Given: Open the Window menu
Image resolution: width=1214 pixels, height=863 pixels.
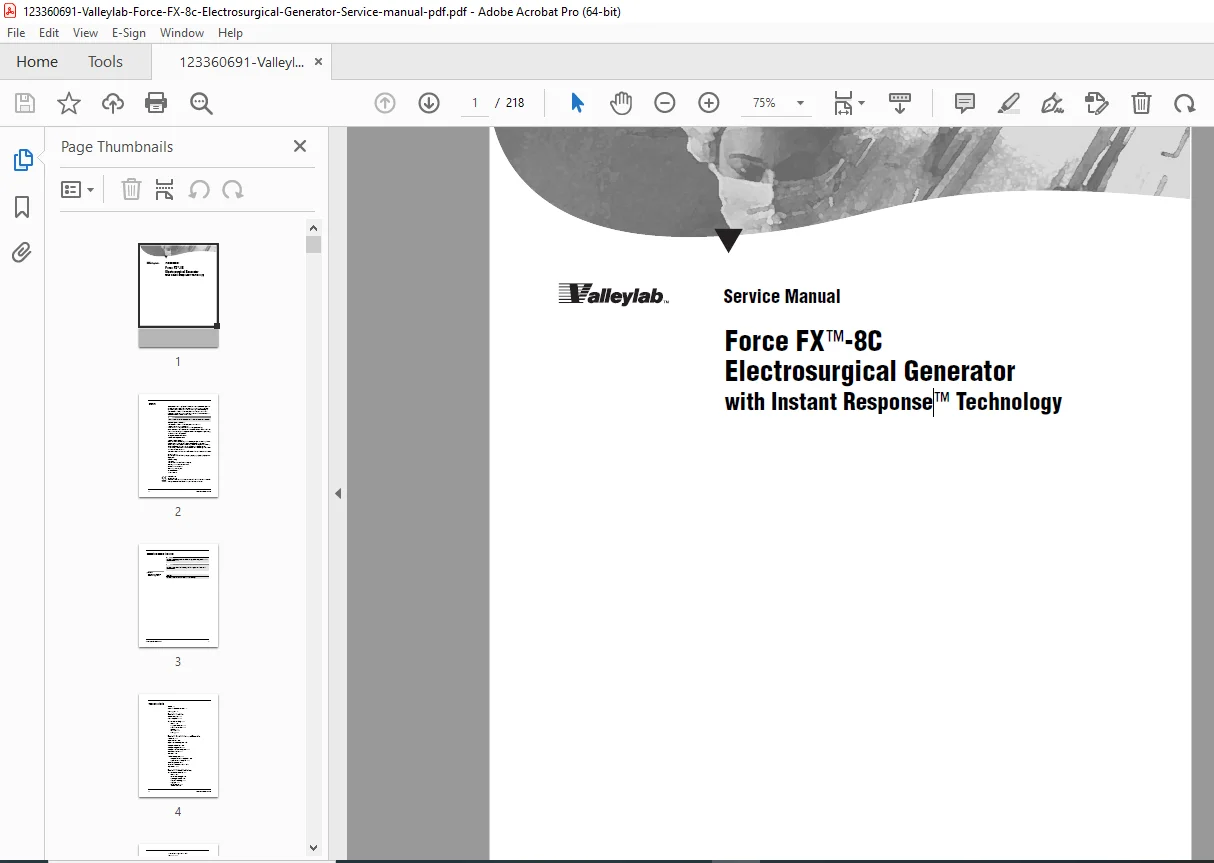Looking at the screenshot, I should 182,33.
